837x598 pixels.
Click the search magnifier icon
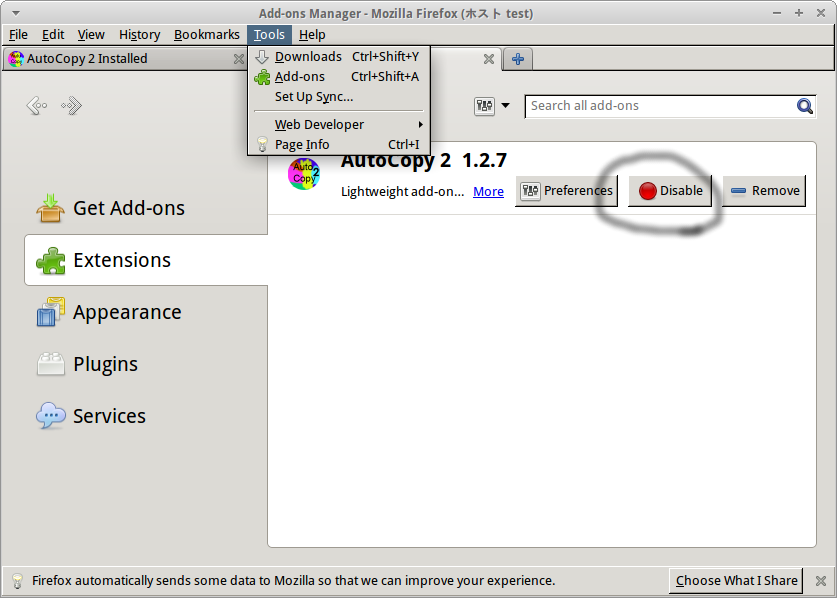pyautogui.click(x=804, y=106)
